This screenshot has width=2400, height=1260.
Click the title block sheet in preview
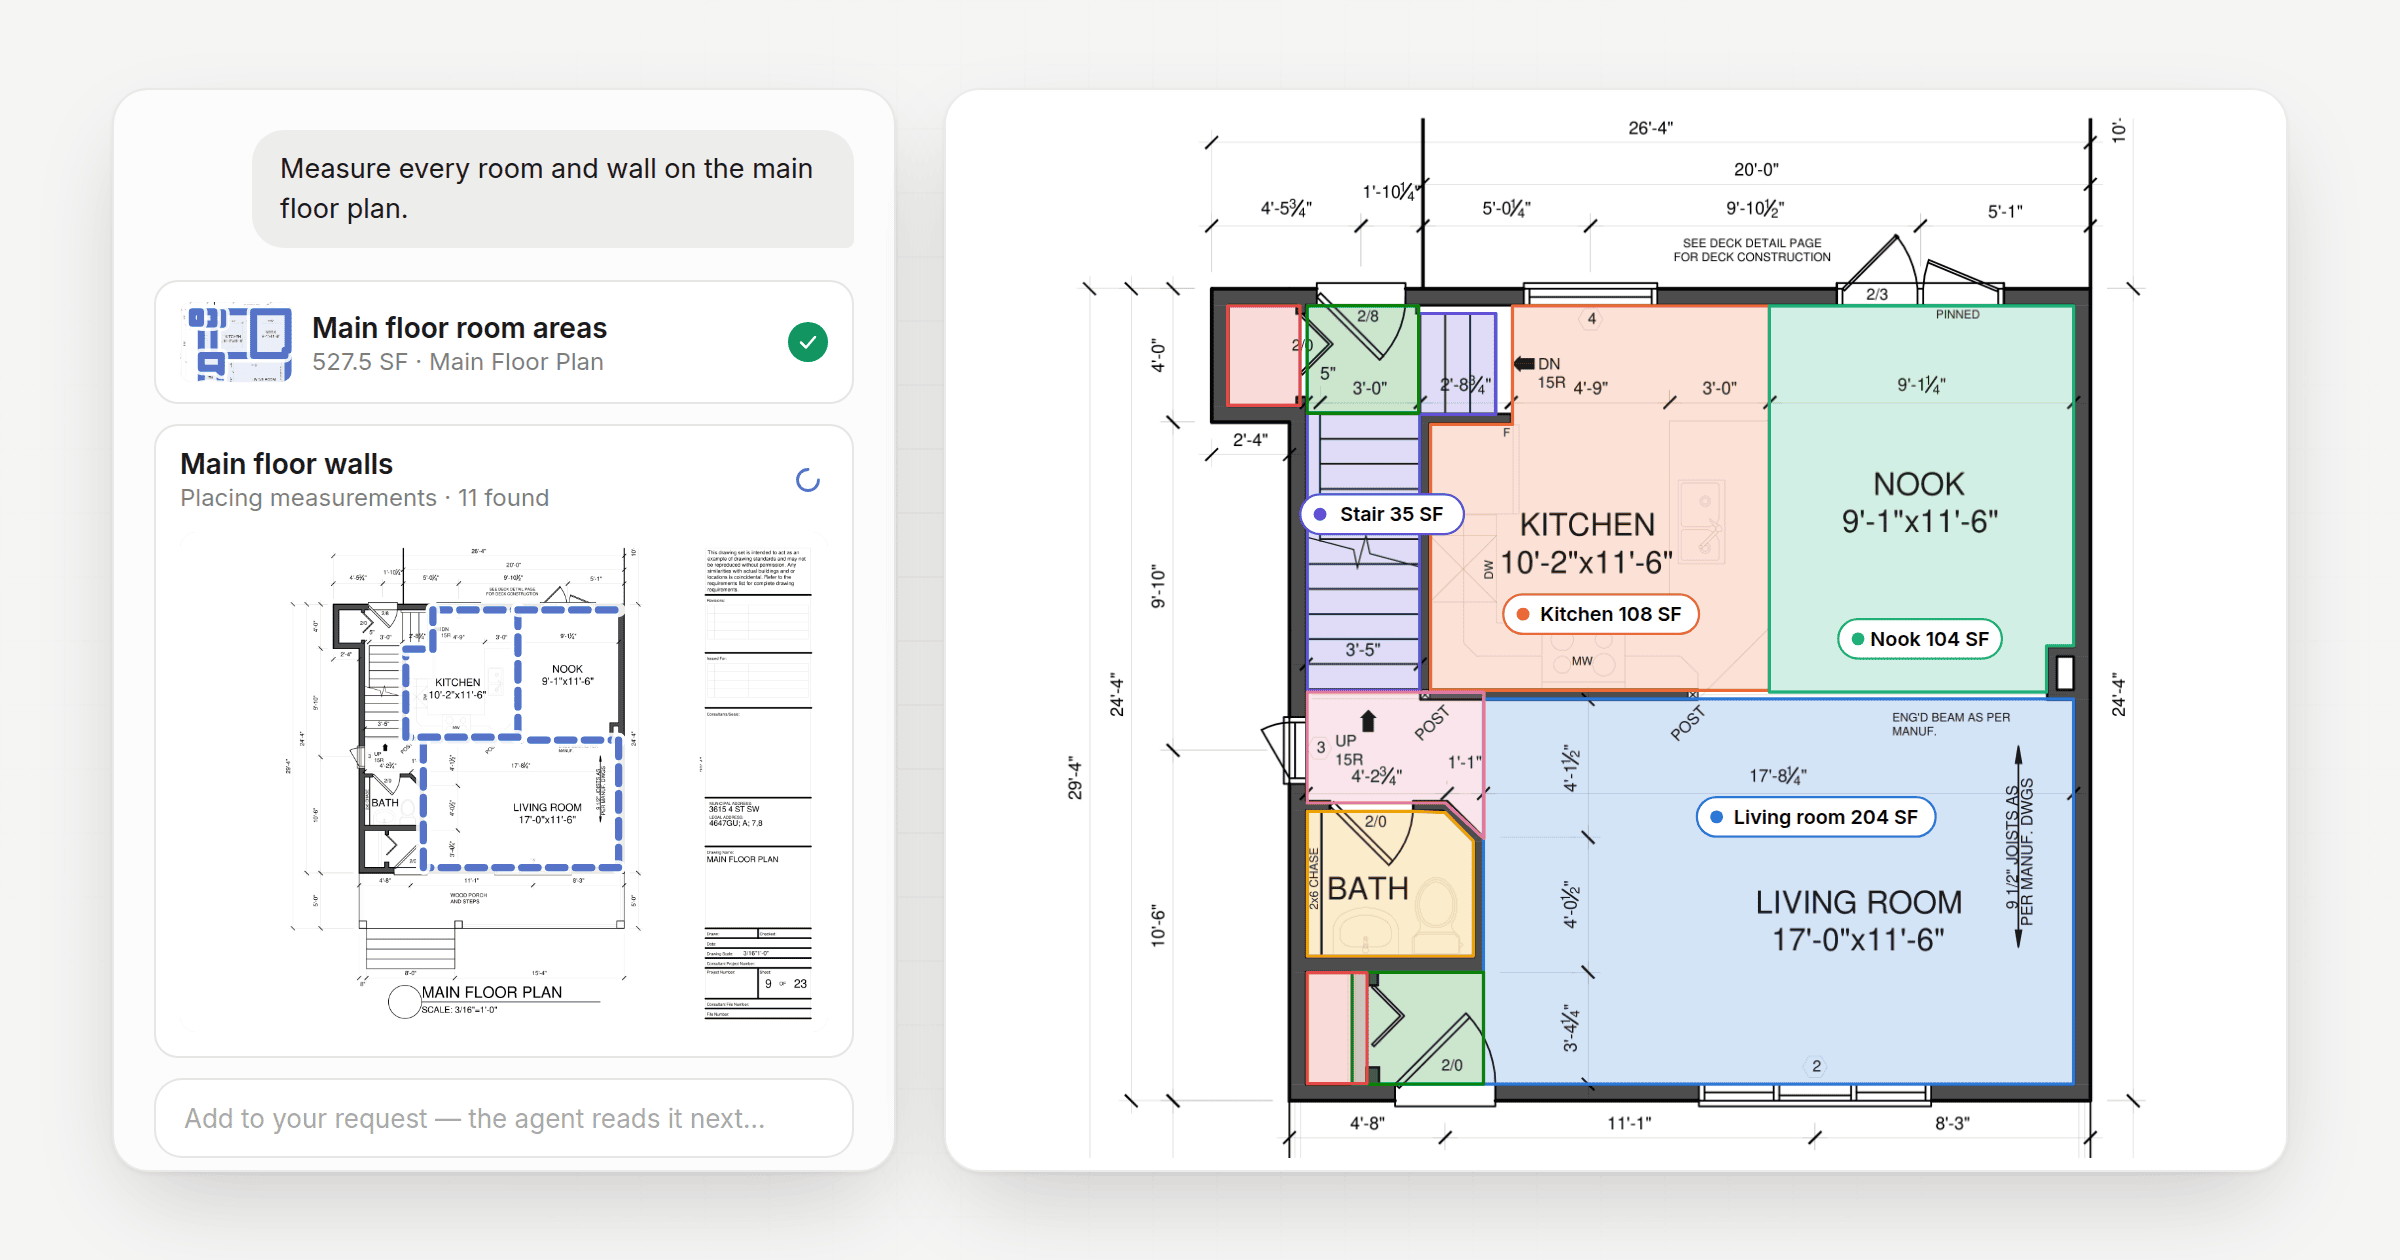(x=758, y=782)
